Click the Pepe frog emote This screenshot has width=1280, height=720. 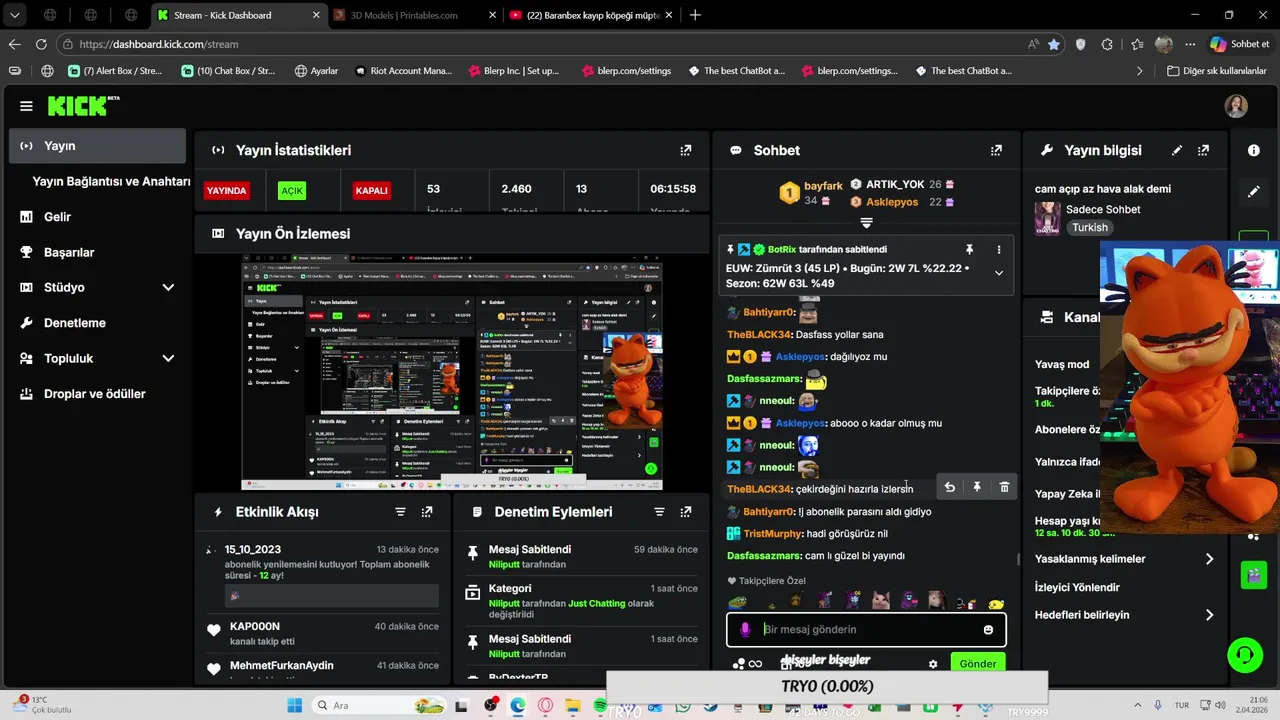(737, 602)
